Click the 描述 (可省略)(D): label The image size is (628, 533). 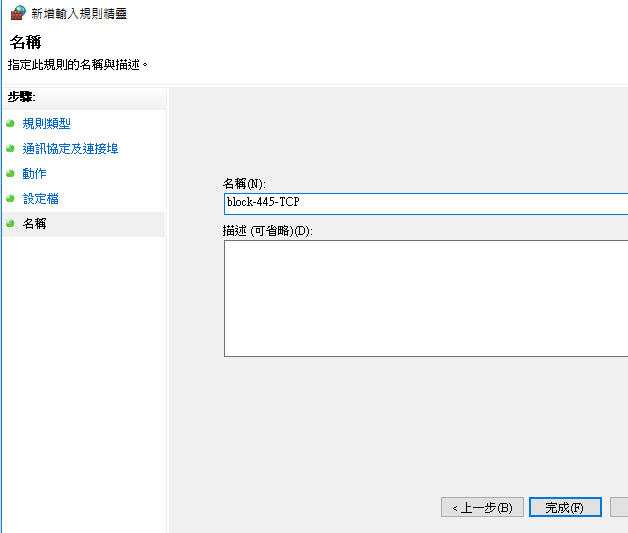coord(268,231)
